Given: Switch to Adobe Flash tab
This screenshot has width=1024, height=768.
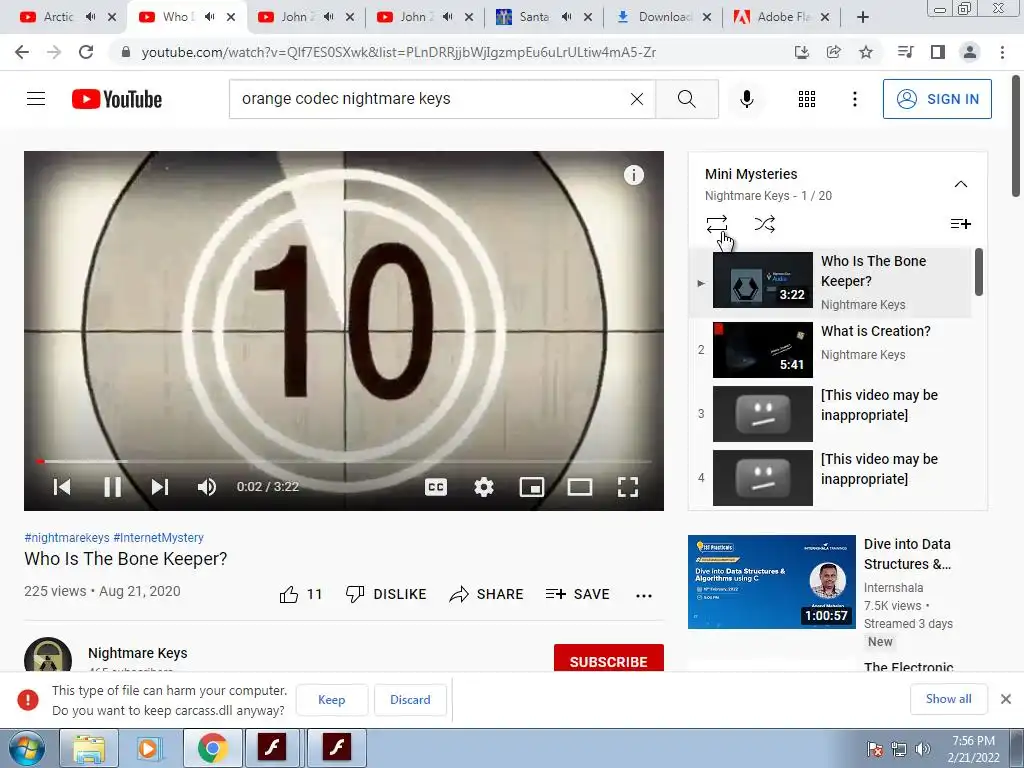Looking at the screenshot, I should click(x=782, y=17).
